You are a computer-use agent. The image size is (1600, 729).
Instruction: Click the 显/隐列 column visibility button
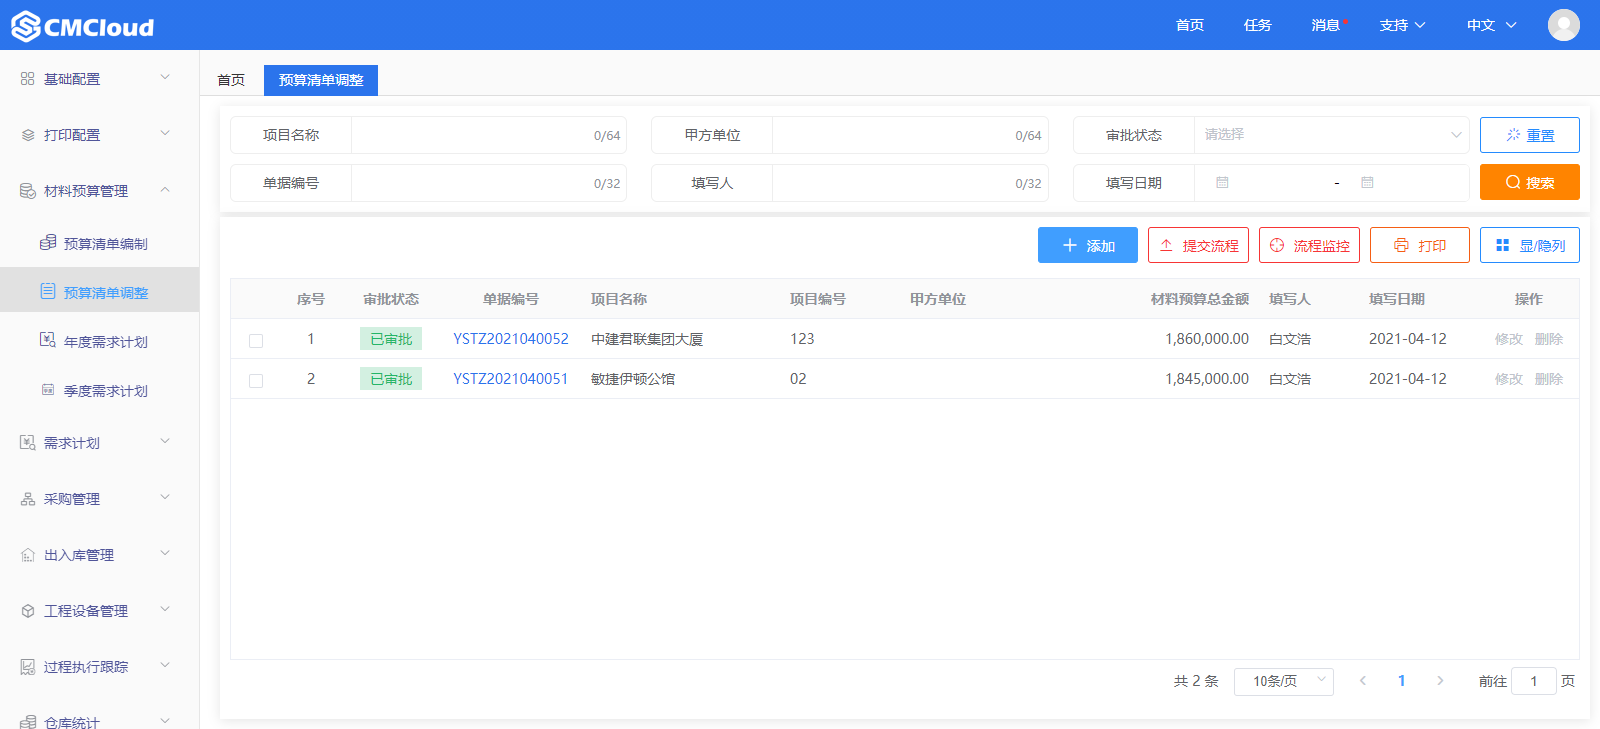pyautogui.click(x=1529, y=245)
